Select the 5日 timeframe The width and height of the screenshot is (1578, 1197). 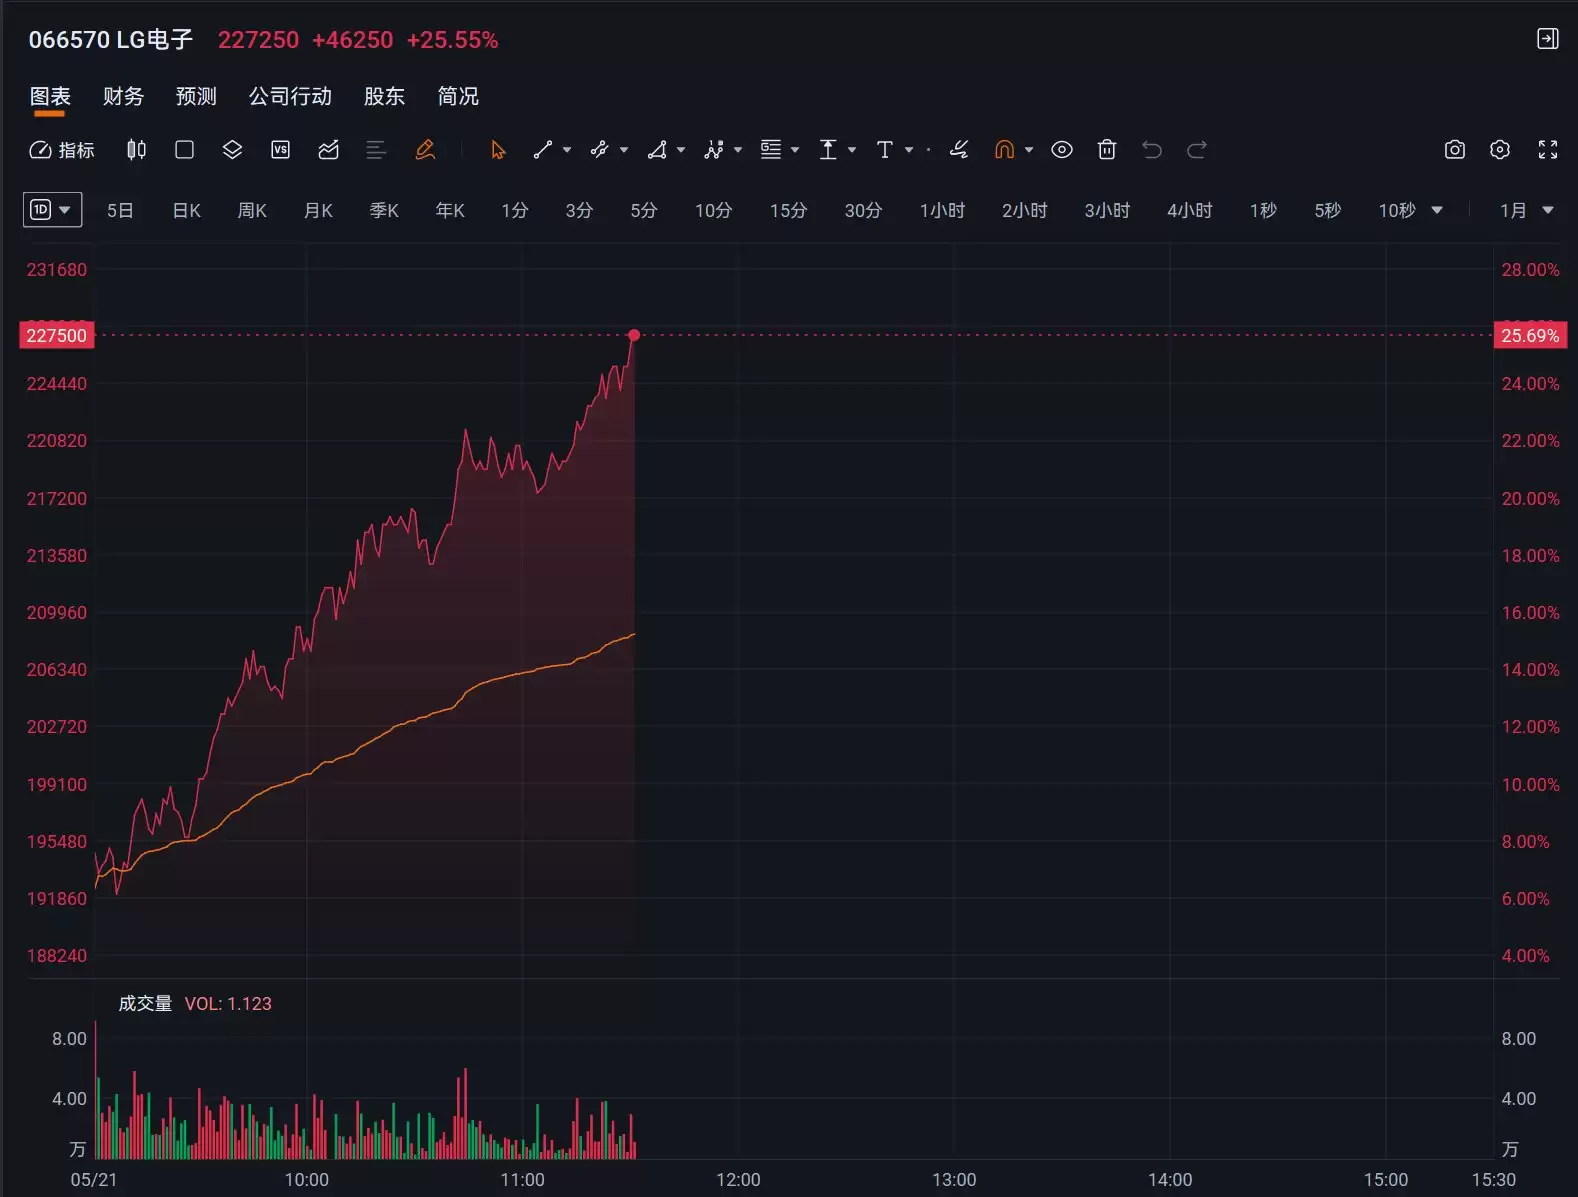tap(120, 210)
